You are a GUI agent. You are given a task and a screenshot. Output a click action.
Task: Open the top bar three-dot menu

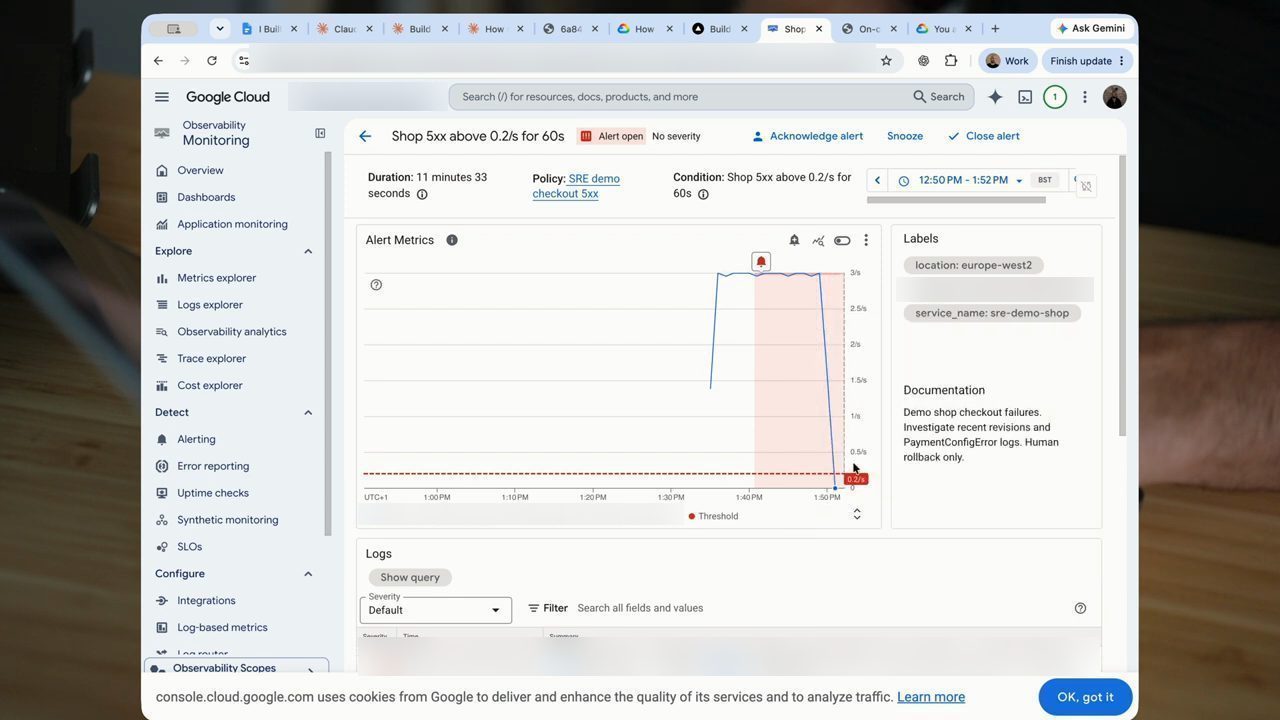point(1084,97)
